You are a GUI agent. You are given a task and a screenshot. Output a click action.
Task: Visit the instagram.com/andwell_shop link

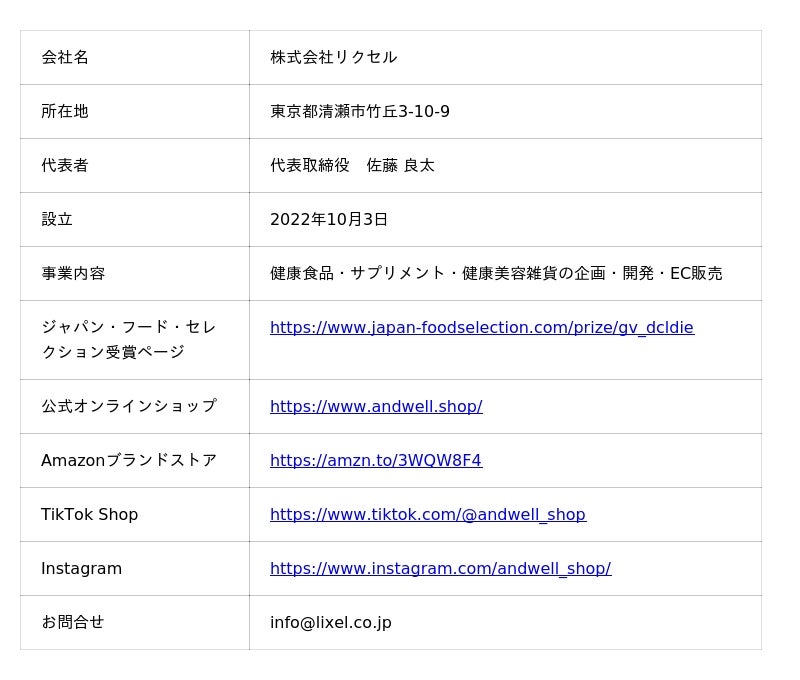tap(440, 569)
